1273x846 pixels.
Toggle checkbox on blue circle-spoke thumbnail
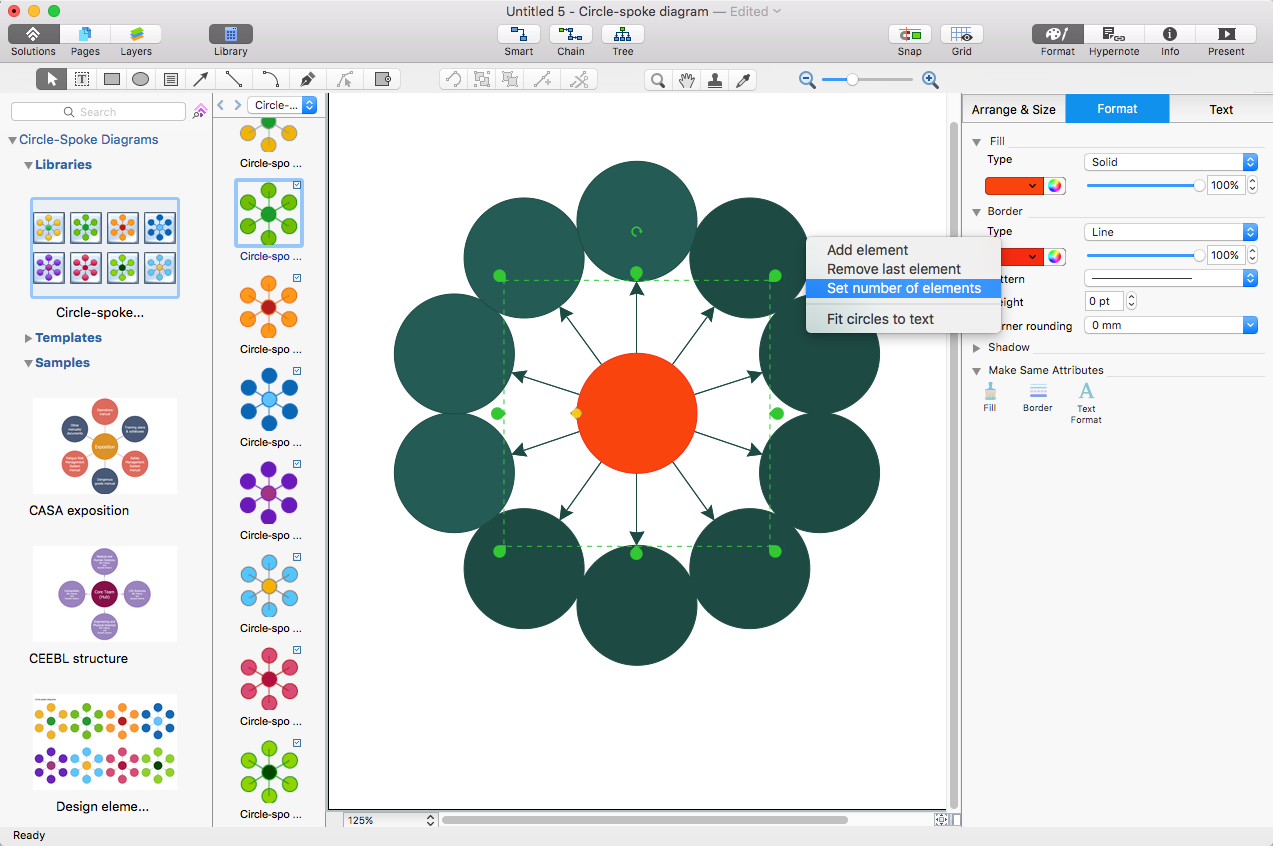[x=297, y=371]
